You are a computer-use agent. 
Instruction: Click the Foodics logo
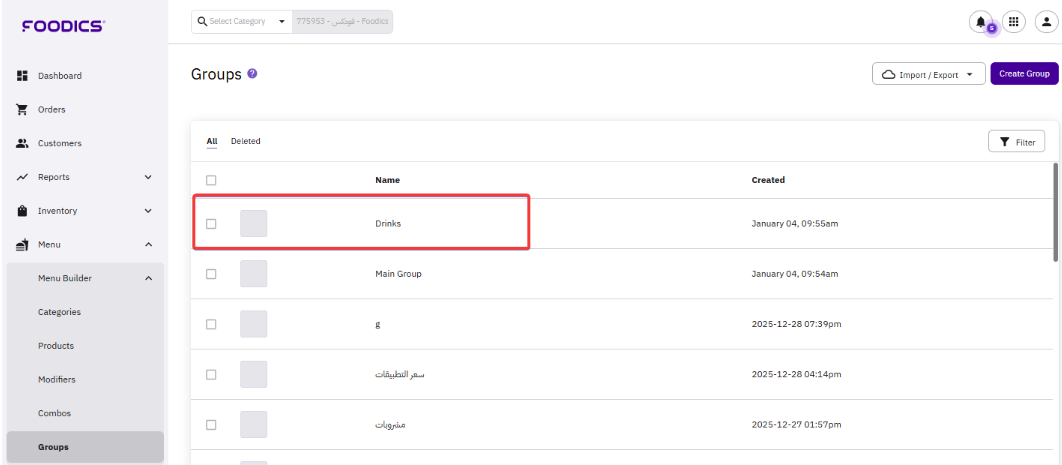tap(63, 26)
